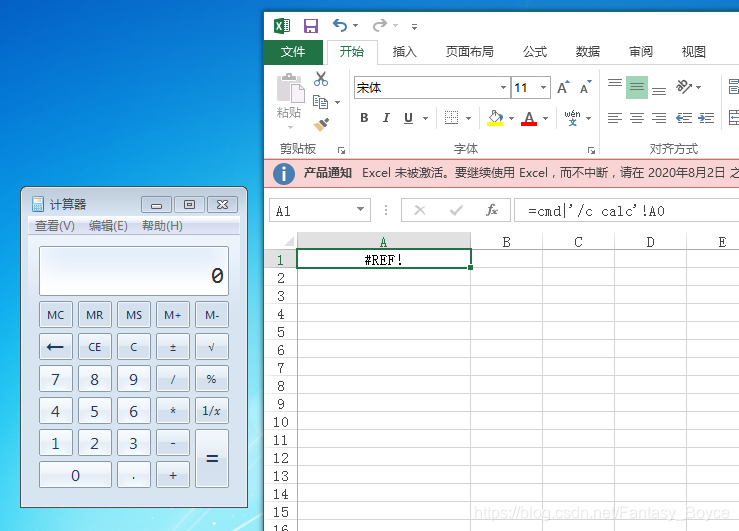This screenshot has height=531, width=739.
Task: Expand the Underline style dropdown arrow
Action: [x=425, y=118]
